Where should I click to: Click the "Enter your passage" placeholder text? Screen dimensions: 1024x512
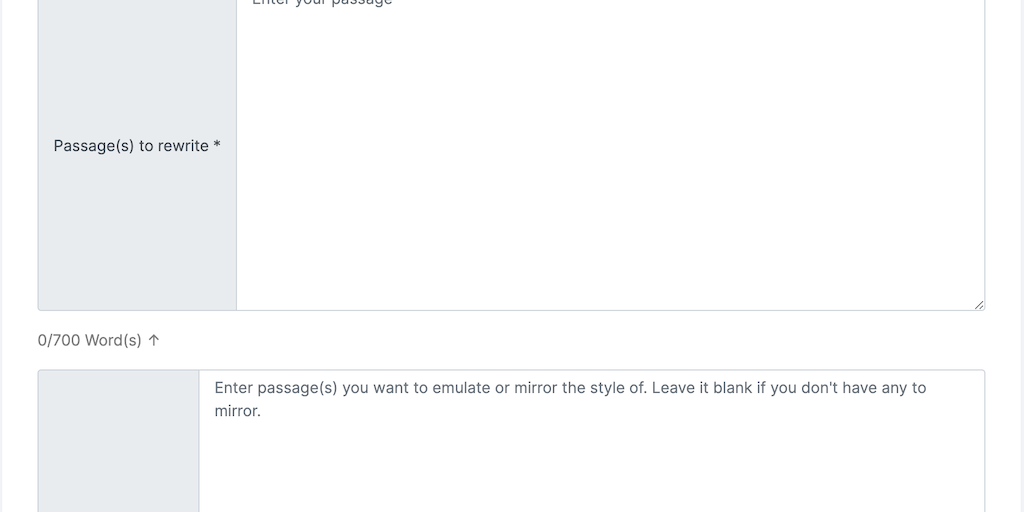[x=322, y=3]
